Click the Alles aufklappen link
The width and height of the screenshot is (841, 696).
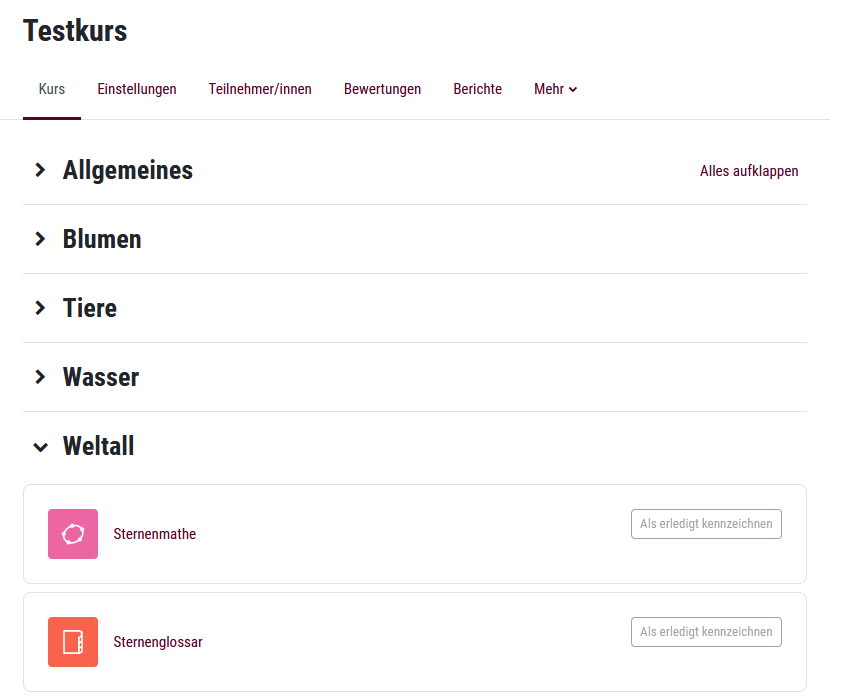tap(749, 171)
